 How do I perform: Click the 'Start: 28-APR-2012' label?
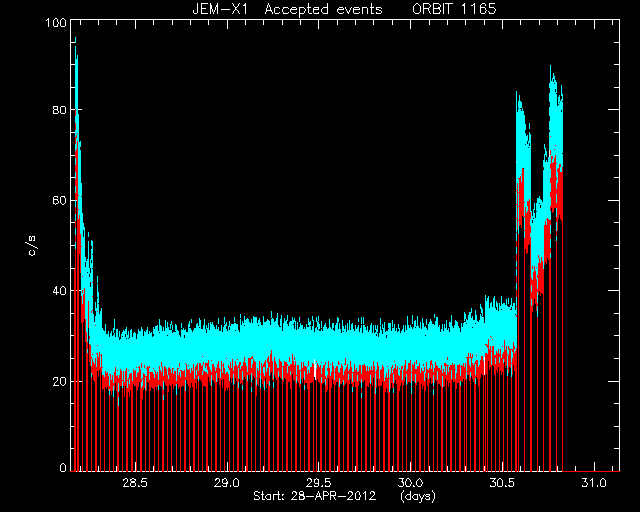click(x=314, y=496)
